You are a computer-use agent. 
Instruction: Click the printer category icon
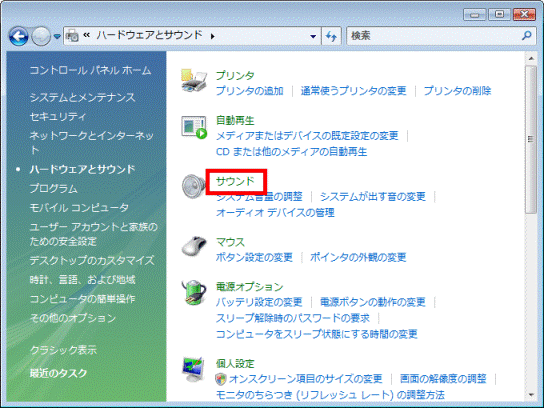pos(194,80)
